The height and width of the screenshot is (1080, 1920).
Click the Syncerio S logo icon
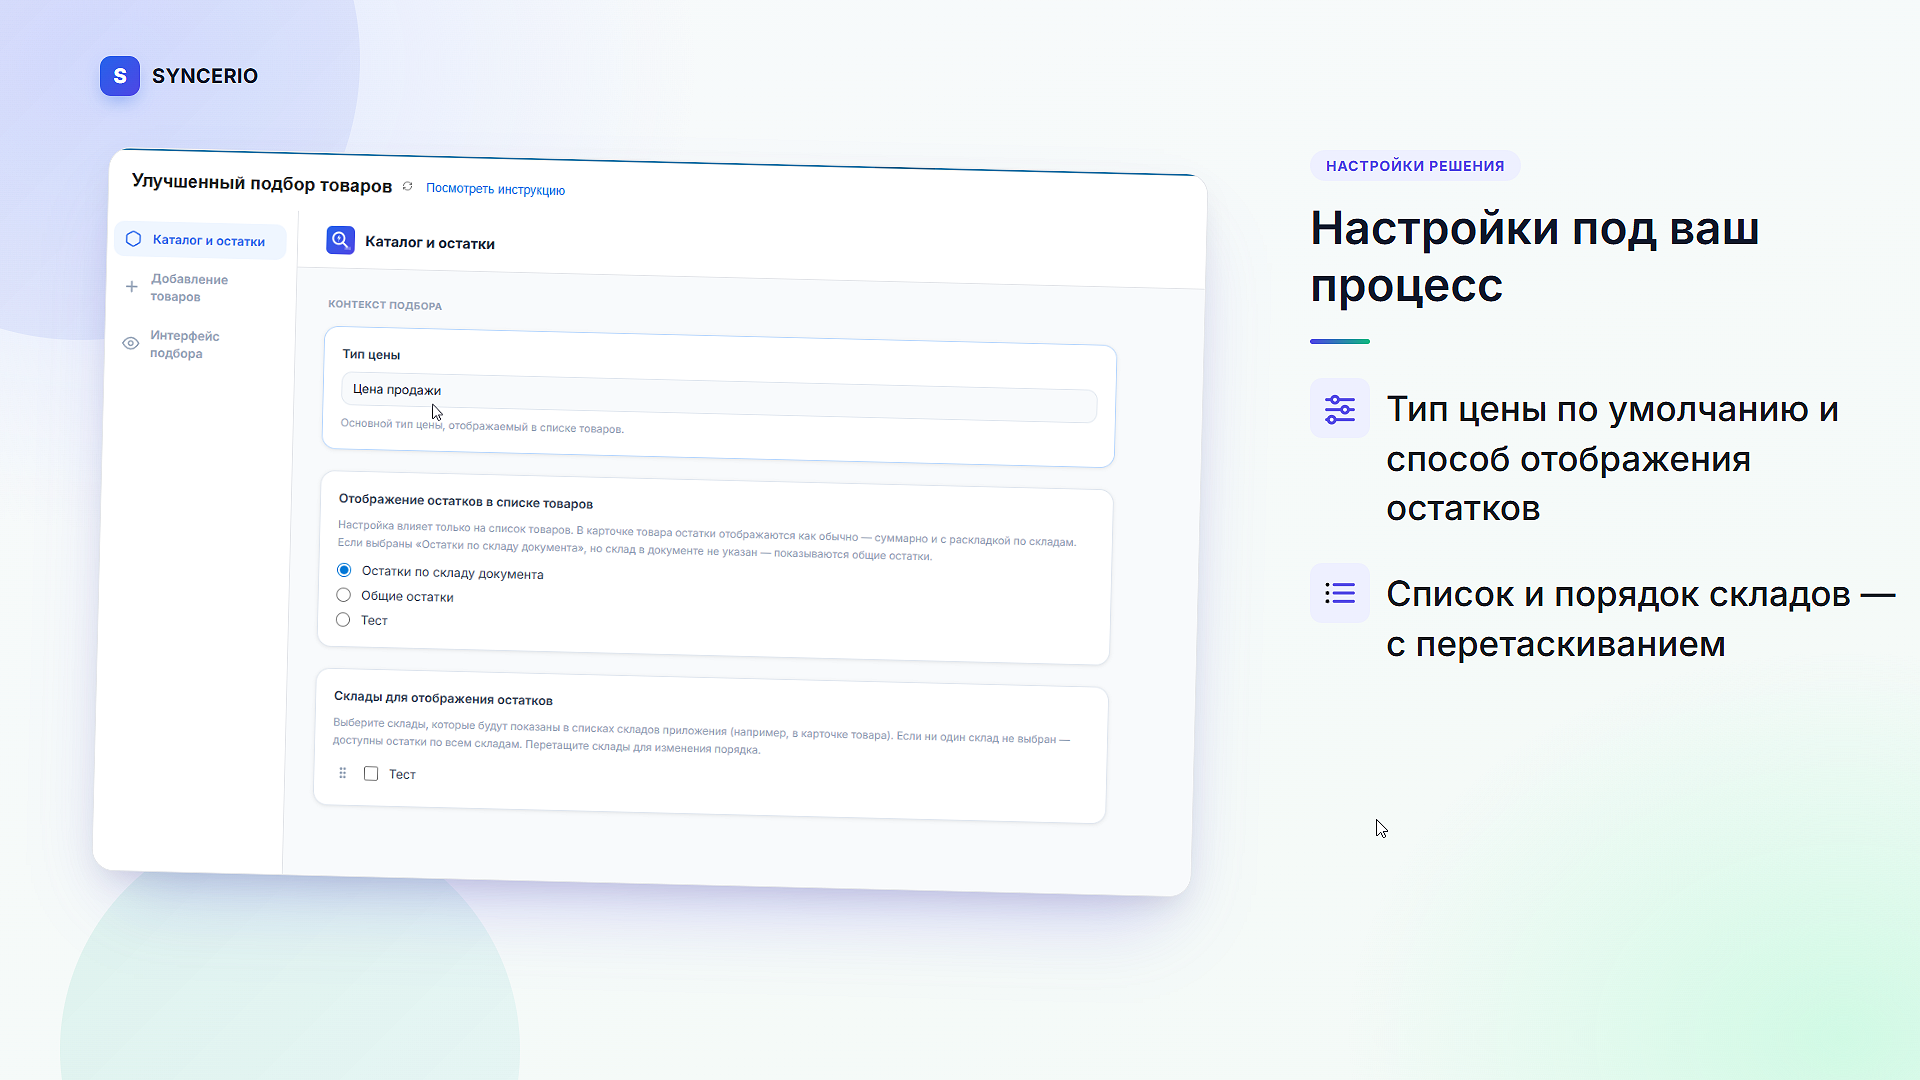120,76
